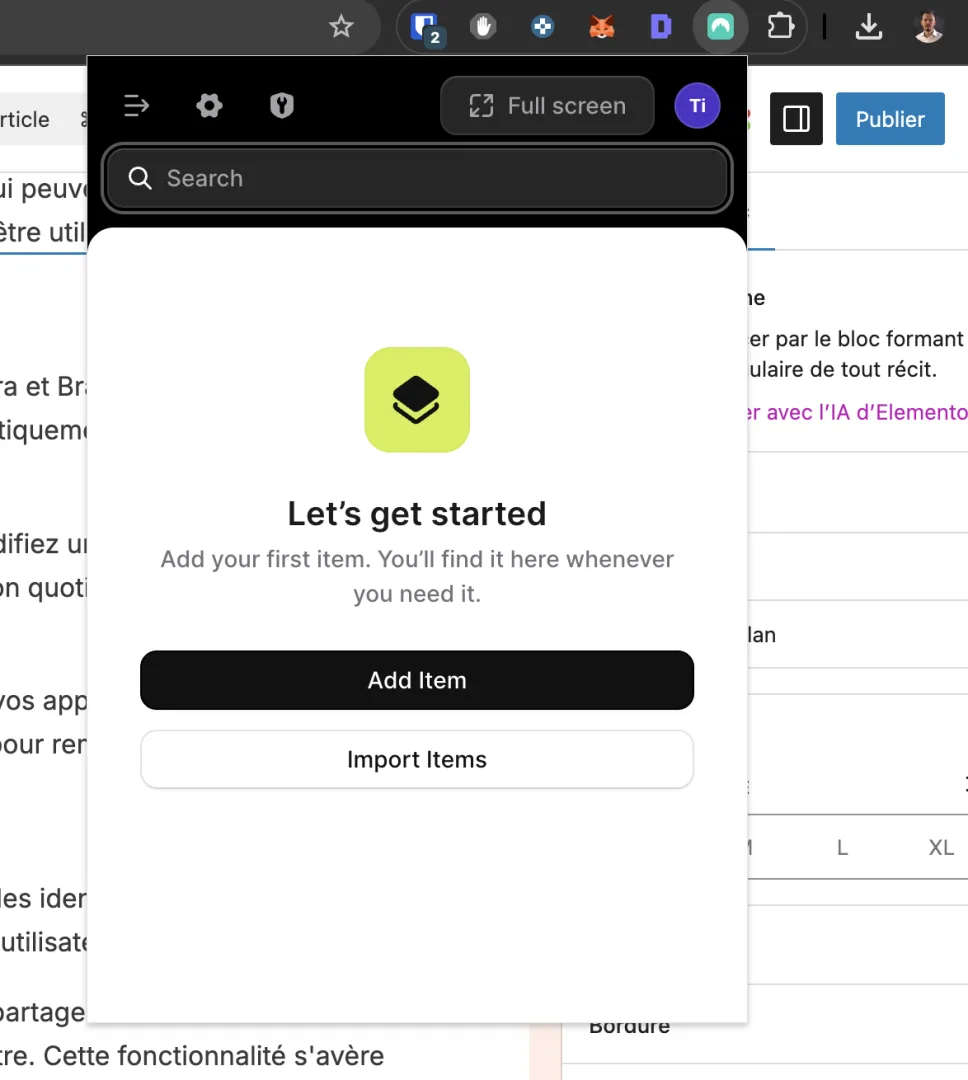Open the Ti account avatar menu
Viewport: 968px width, 1080px height.
pyautogui.click(x=697, y=105)
